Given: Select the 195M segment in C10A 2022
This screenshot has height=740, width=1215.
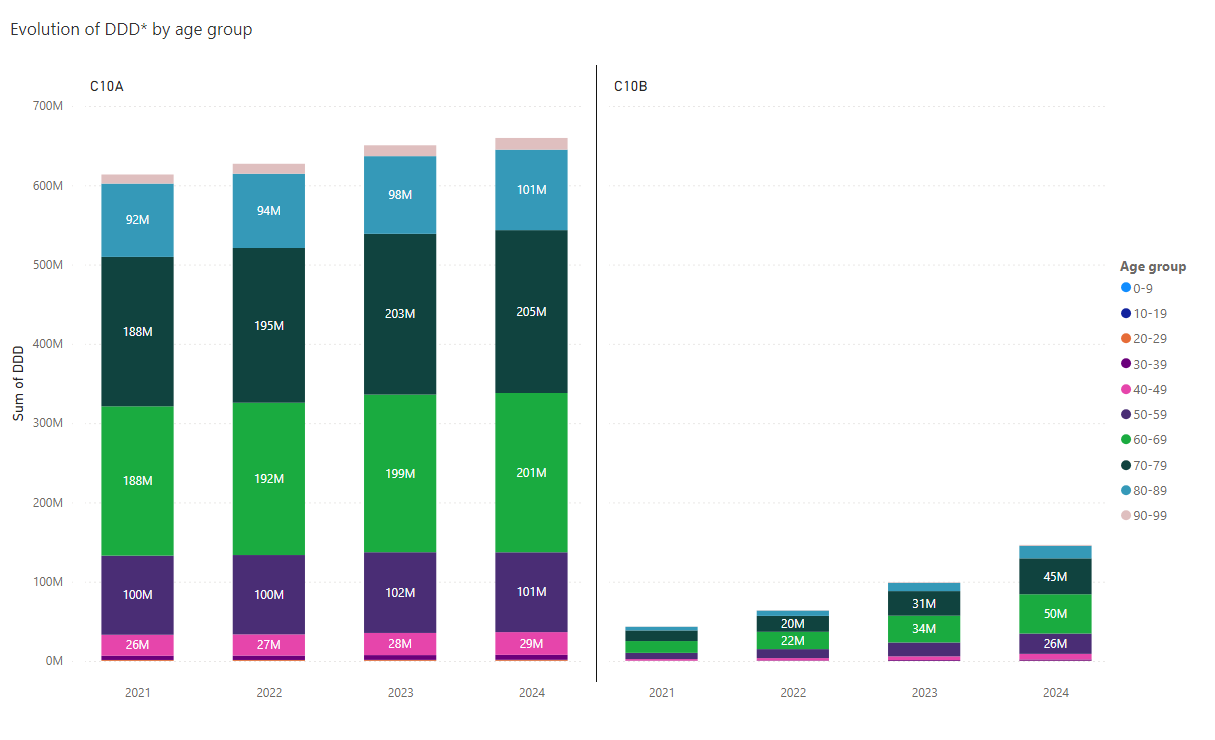Looking at the screenshot, I should (269, 325).
